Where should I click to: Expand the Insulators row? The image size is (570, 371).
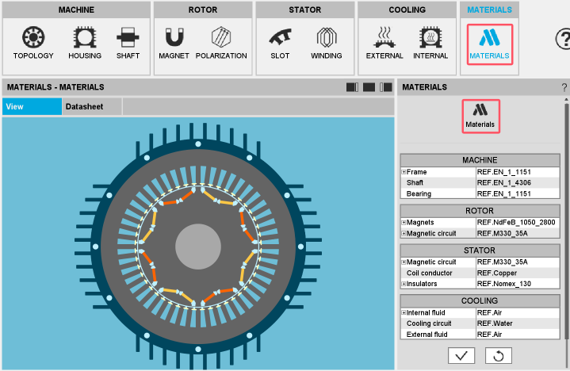click(404, 284)
